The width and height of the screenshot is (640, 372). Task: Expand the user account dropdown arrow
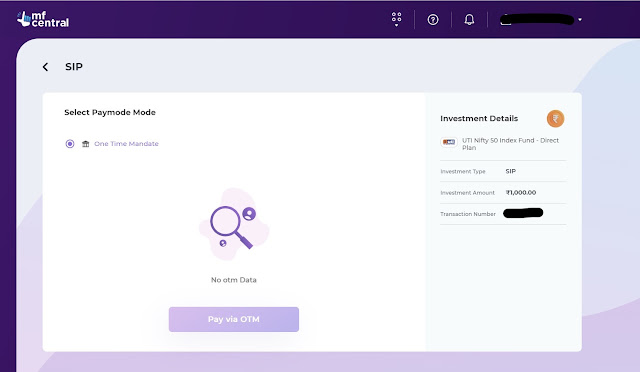580,20
